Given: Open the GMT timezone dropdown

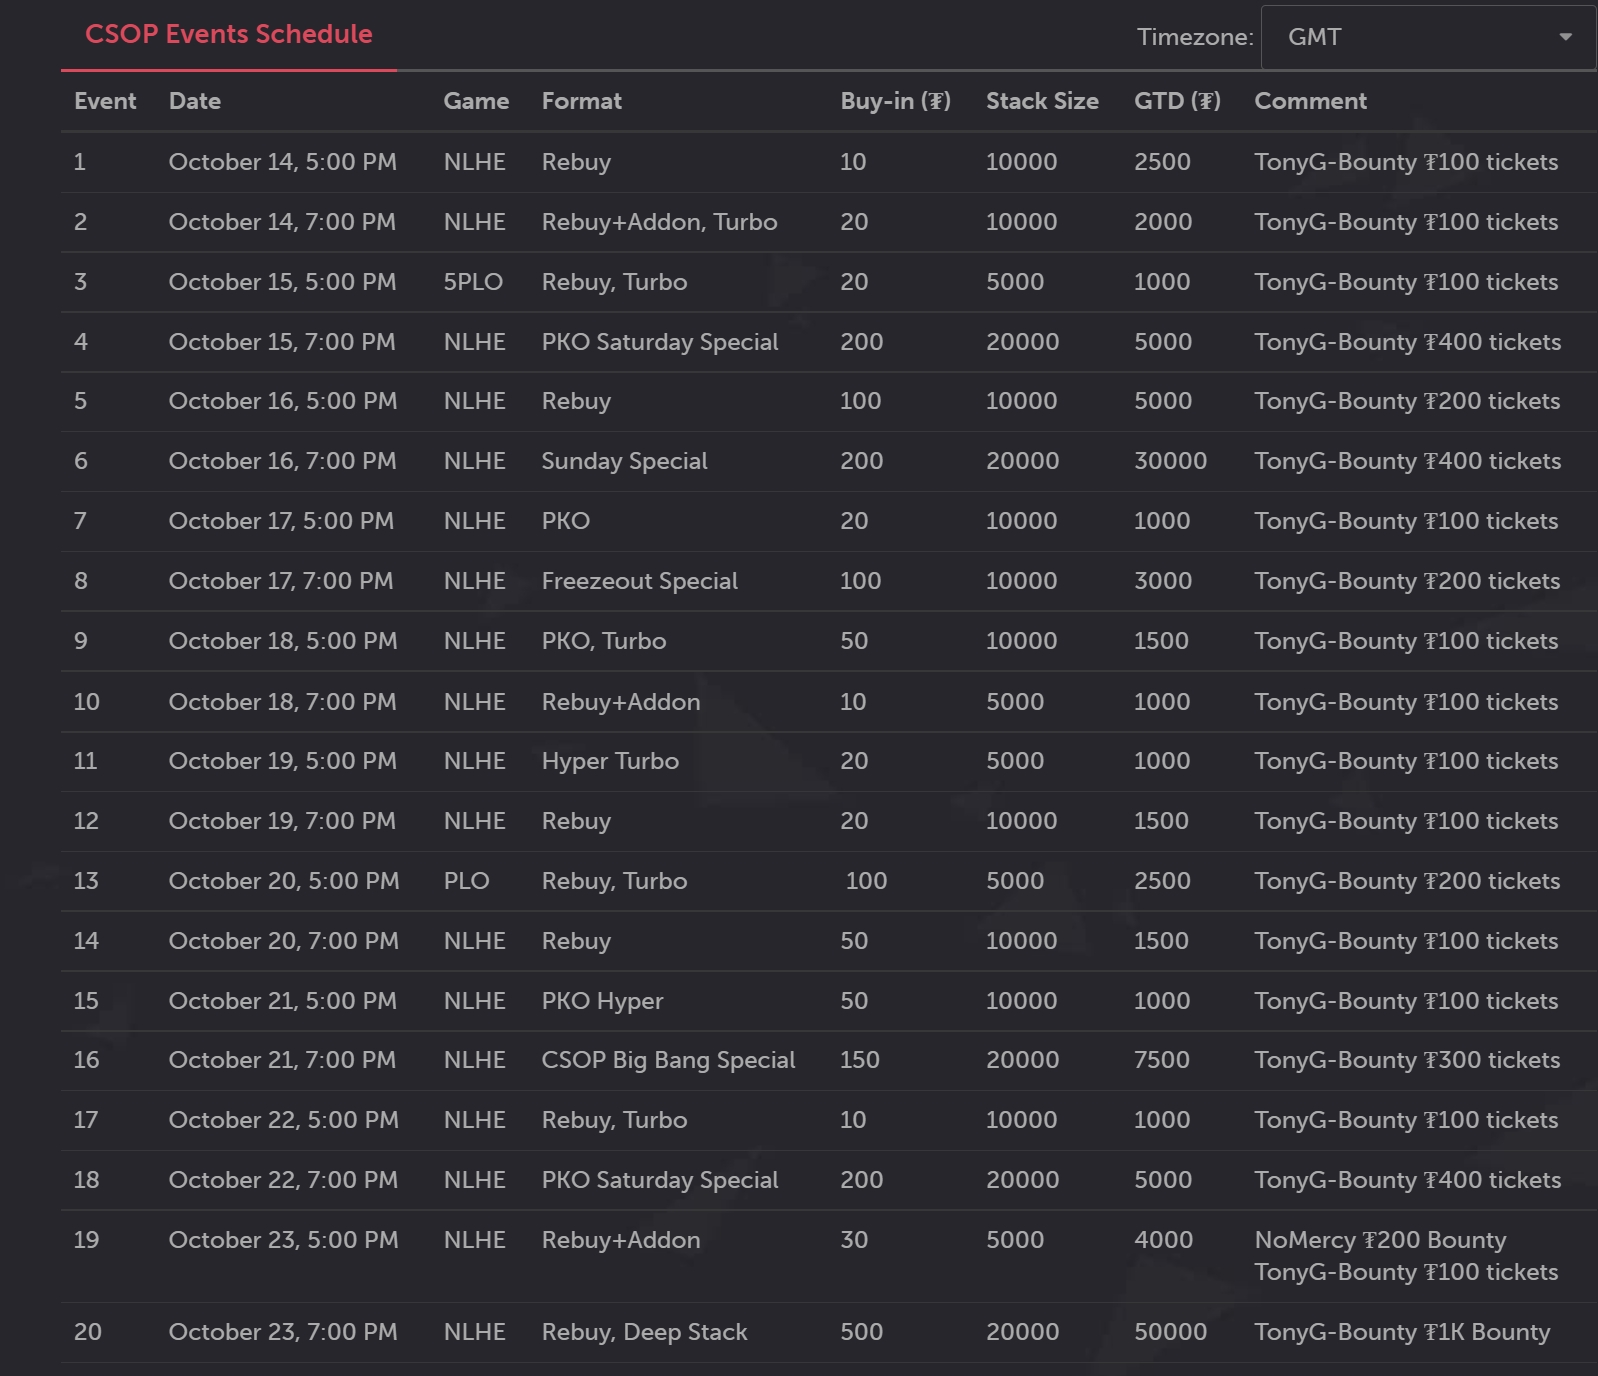Looking at the screenshot, I should (x=1428, y=37).
